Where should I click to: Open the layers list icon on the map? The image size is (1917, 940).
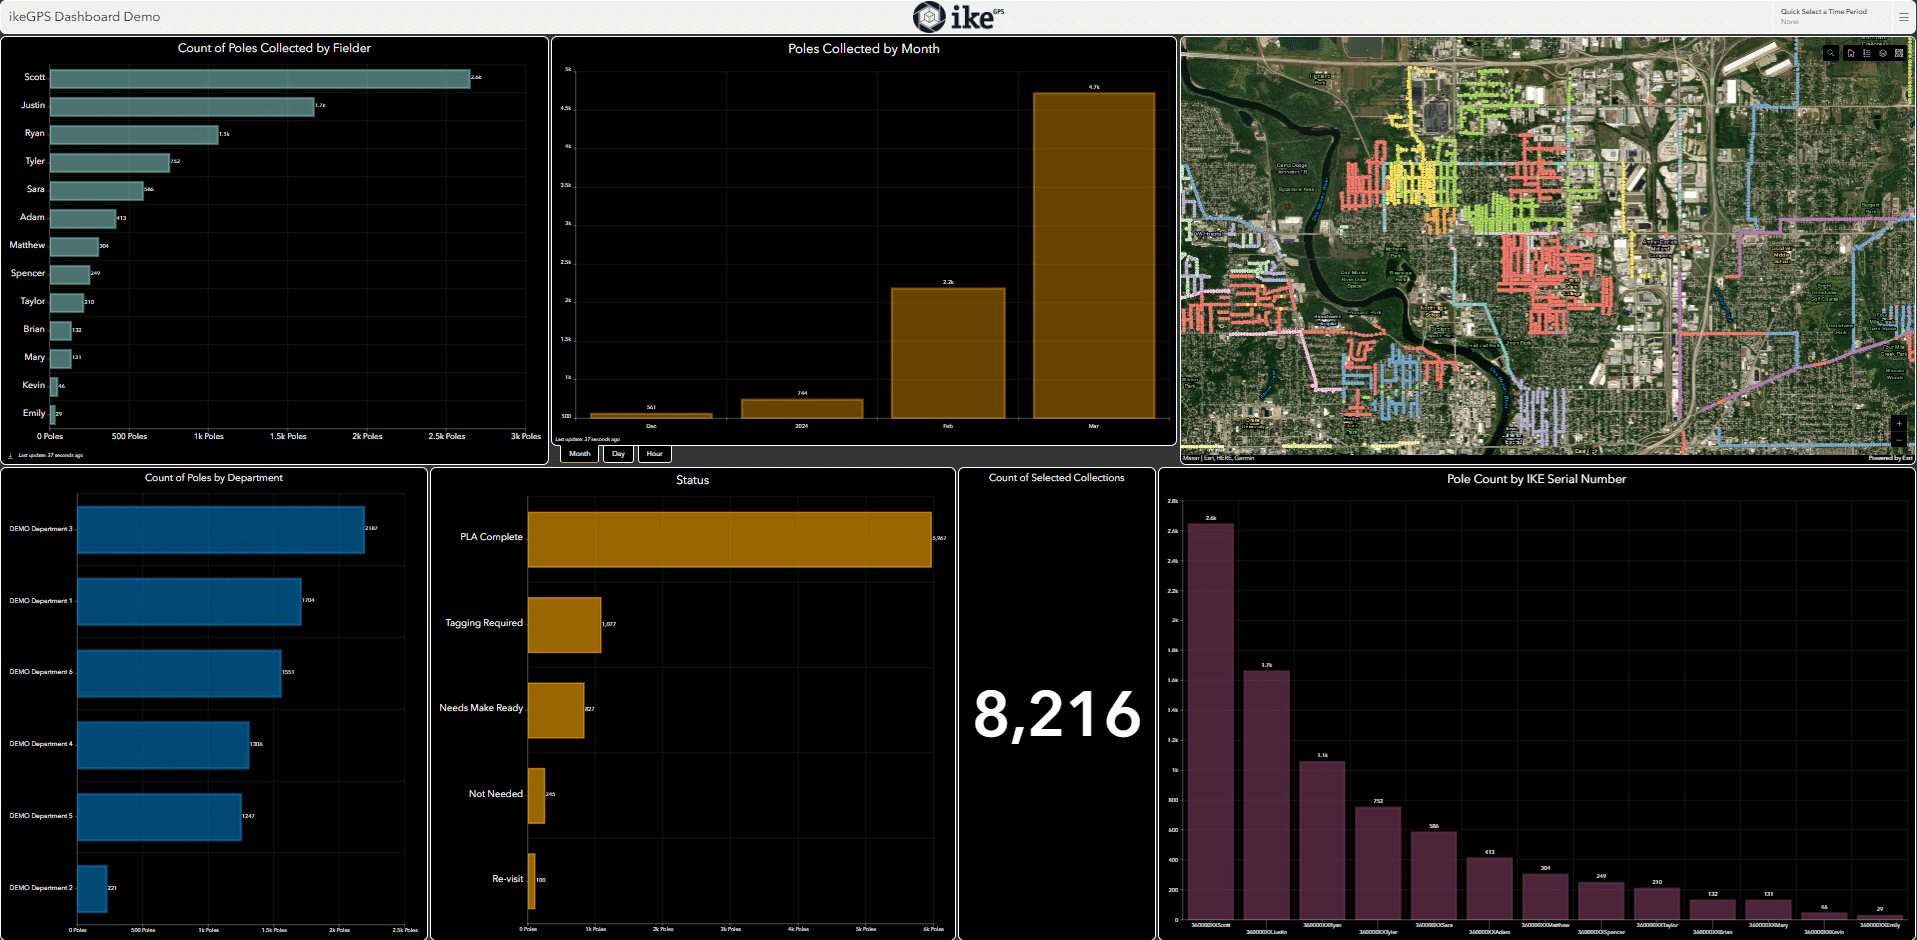click(1882, 52)
